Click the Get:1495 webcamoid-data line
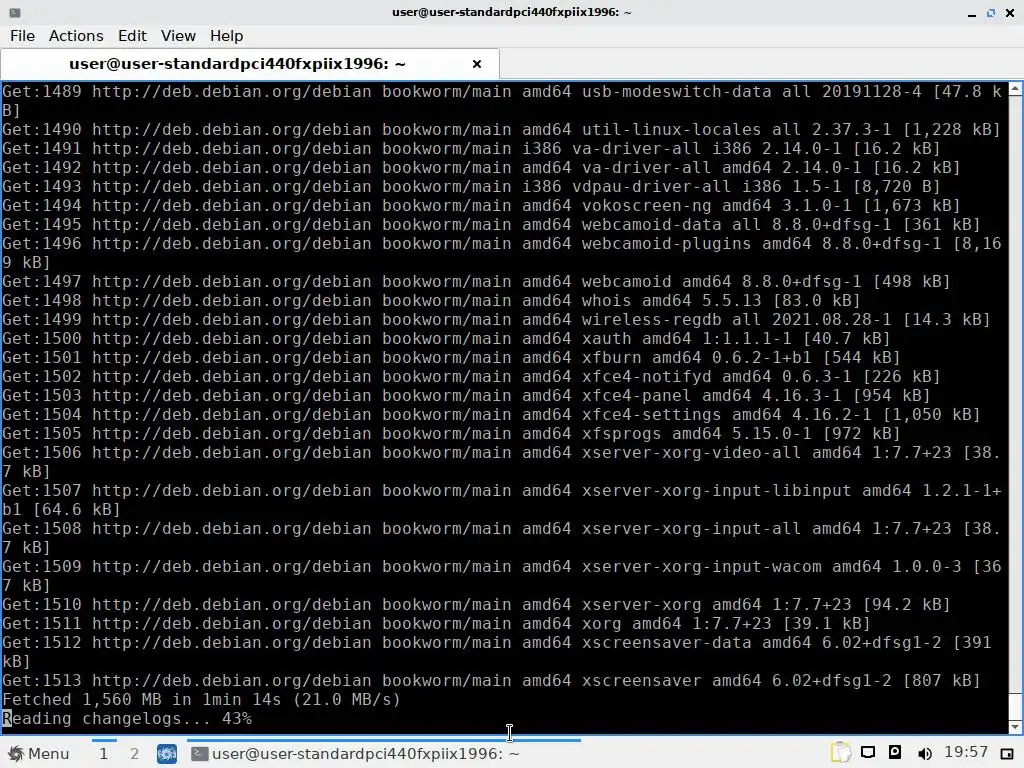Viewport: 1024px width, 768px height. [x=491, y=224]
